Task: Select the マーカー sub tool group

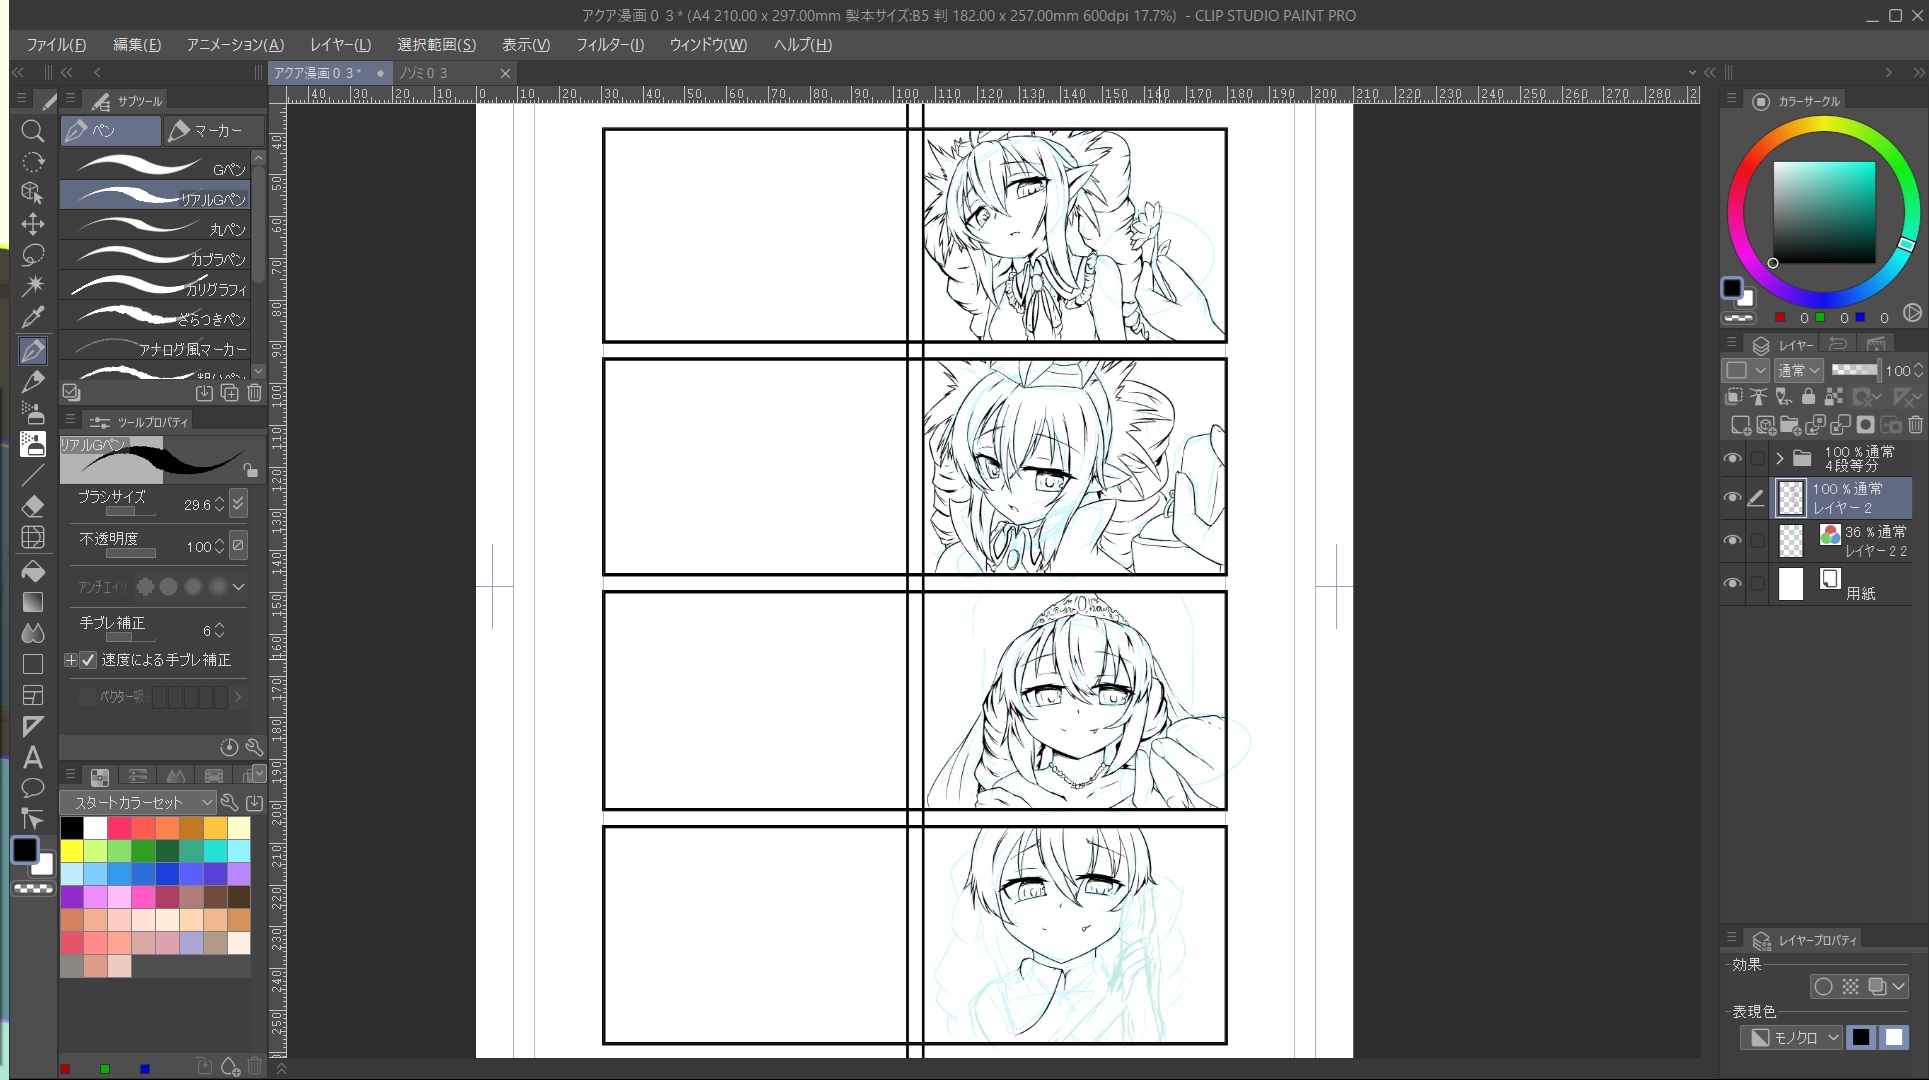Action: (x=215, y=131)
